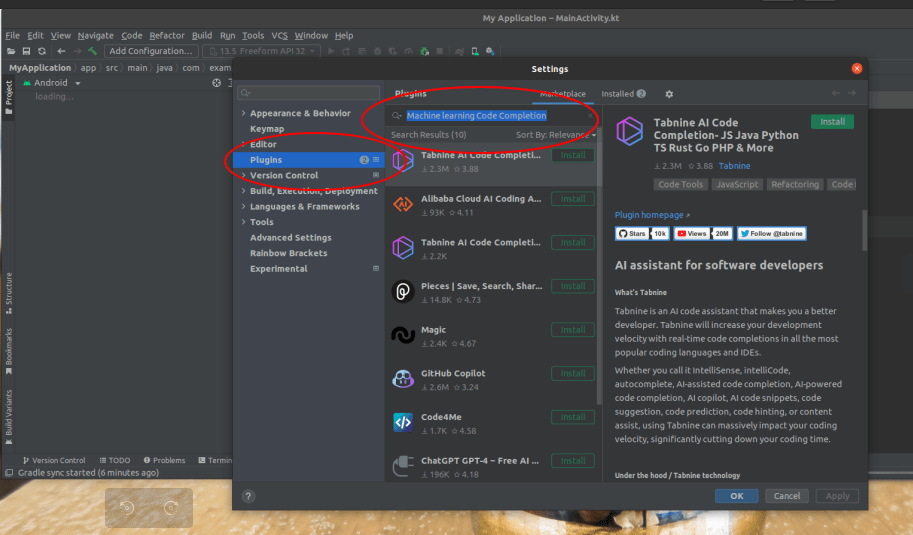The height and width of the screenshot is (535, 913).
Task: Click the Back navigation arrow in toolbar
Action: click(61, 51)
